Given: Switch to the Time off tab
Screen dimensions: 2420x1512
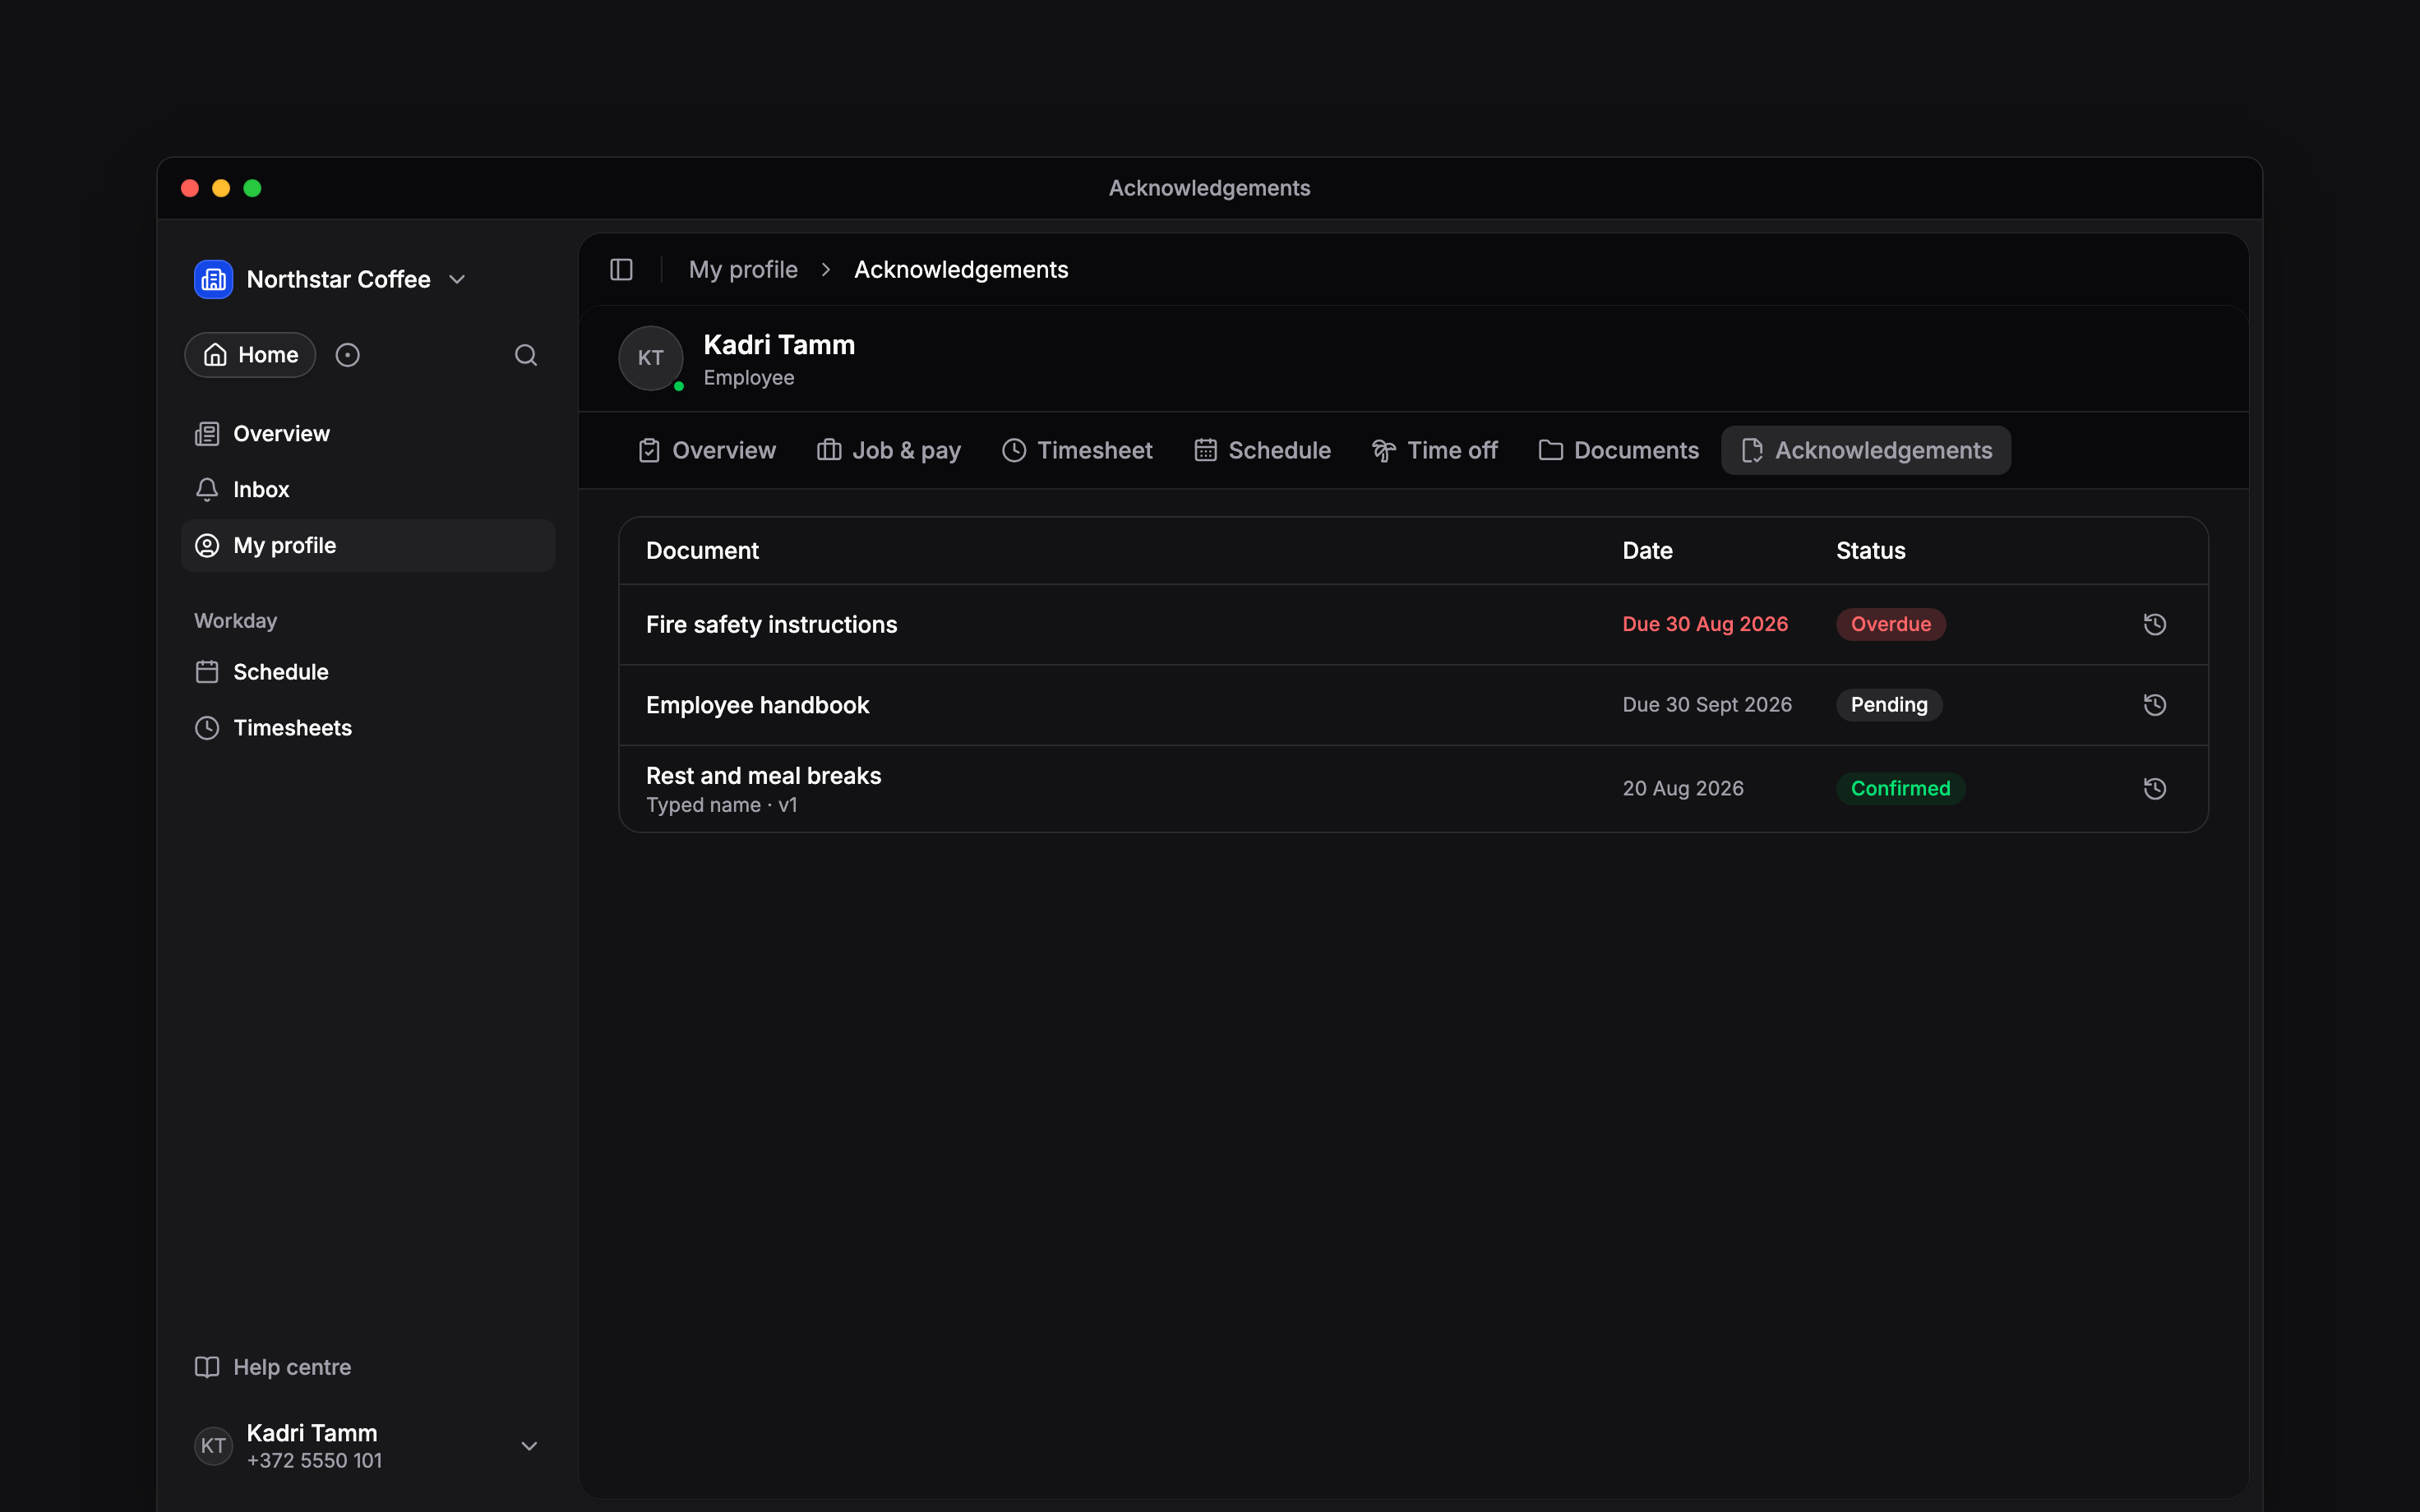Looking at the screenshot, I should [1435, 450].
